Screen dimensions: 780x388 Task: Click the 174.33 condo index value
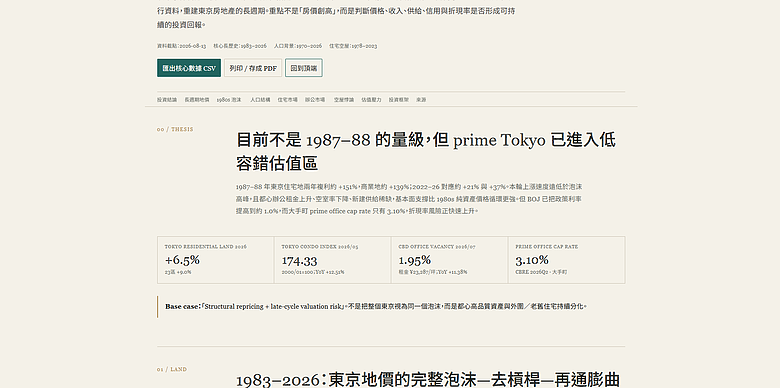click(299, 260)
